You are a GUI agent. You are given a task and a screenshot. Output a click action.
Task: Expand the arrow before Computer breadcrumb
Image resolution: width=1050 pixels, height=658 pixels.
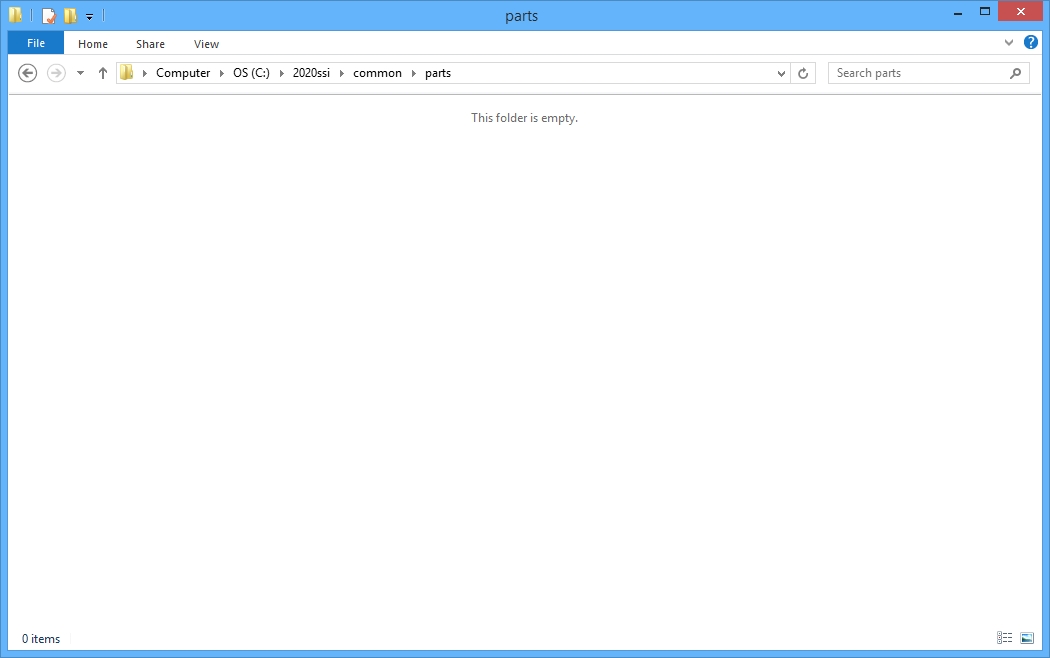pyautogui.click(x=145, y=73)
